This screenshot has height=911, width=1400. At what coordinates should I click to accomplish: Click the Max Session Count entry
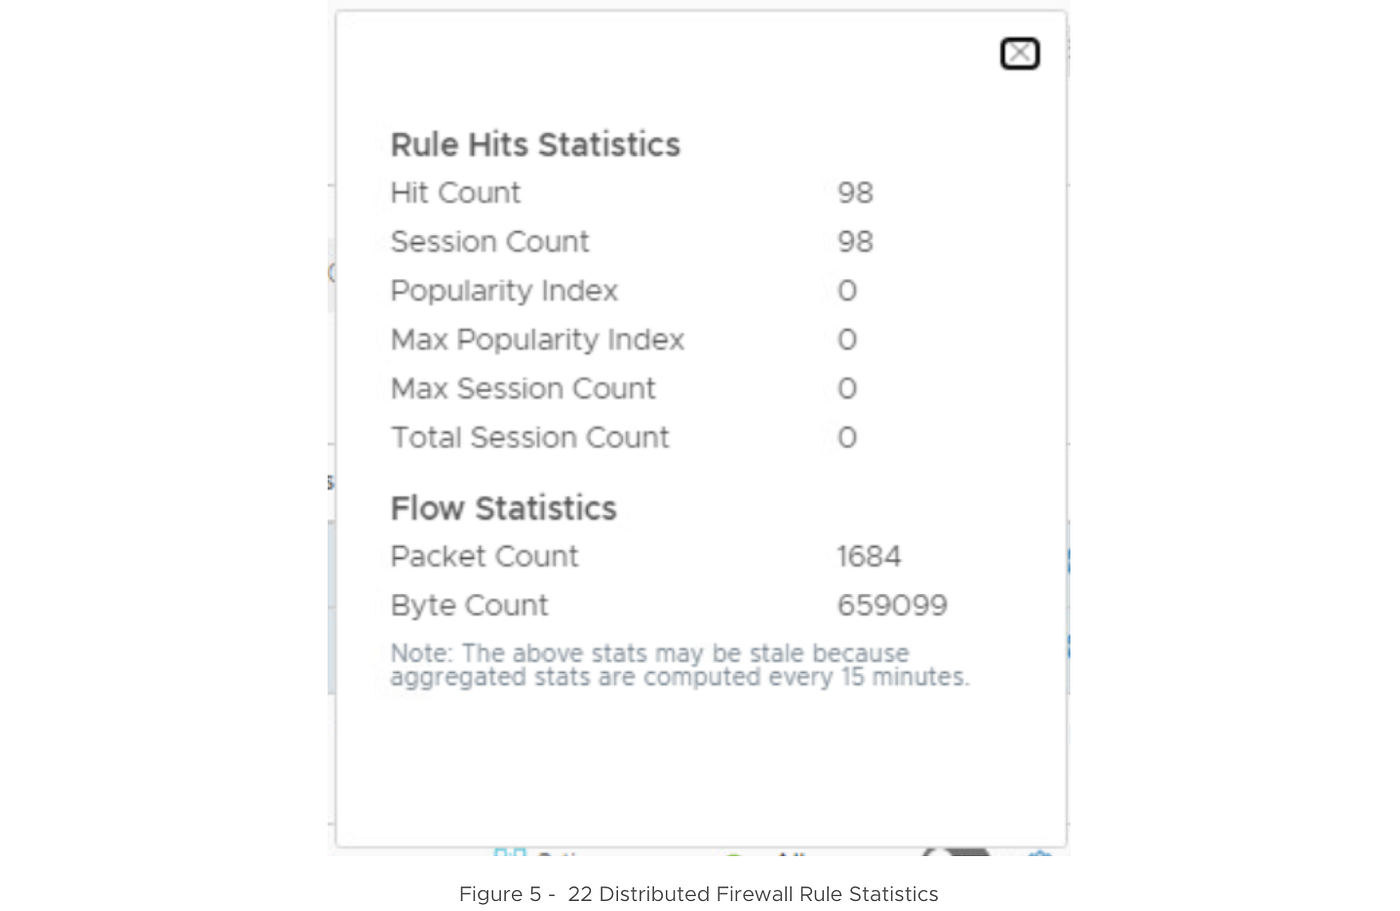point(523,388)
